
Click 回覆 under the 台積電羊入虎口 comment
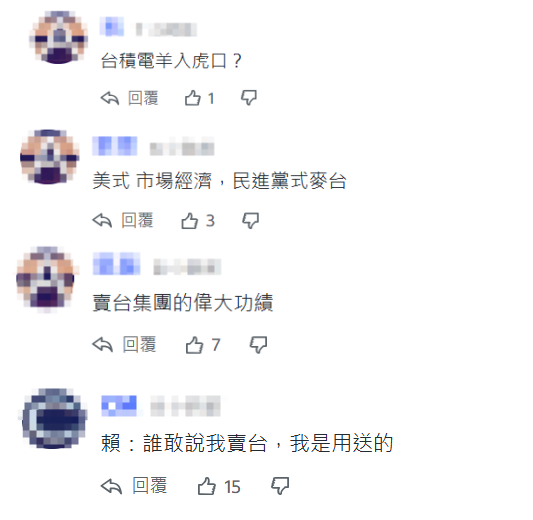click(x=143, y=98)
